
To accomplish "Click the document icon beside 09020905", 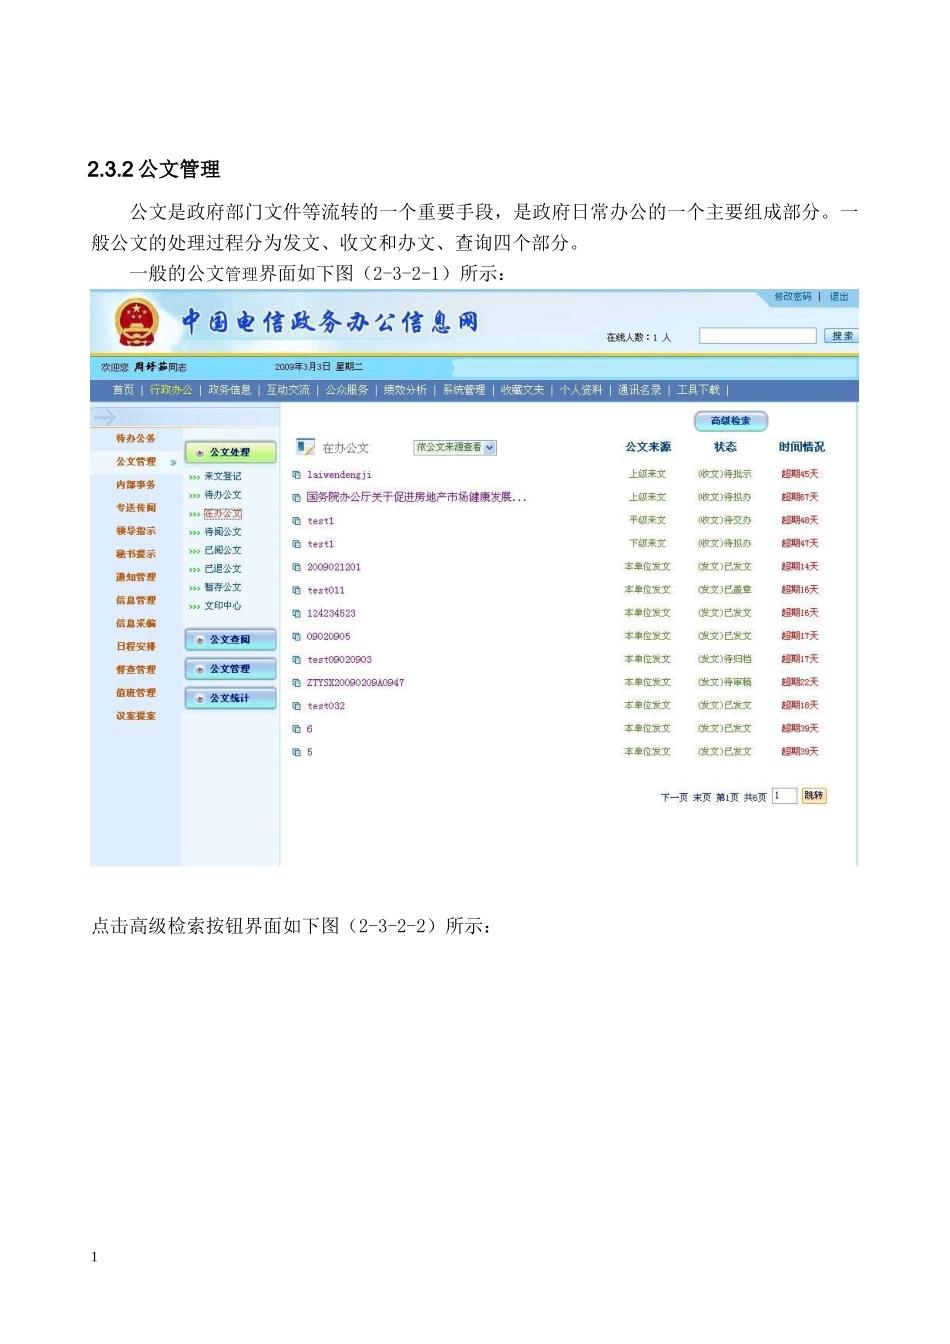I will coord(296,636).
